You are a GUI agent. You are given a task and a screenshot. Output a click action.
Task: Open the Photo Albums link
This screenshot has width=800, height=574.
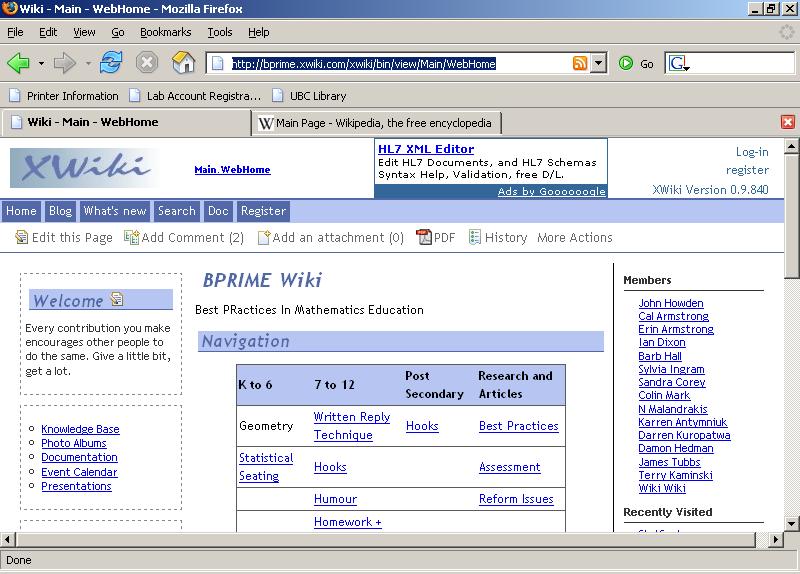tap(74, 443)
